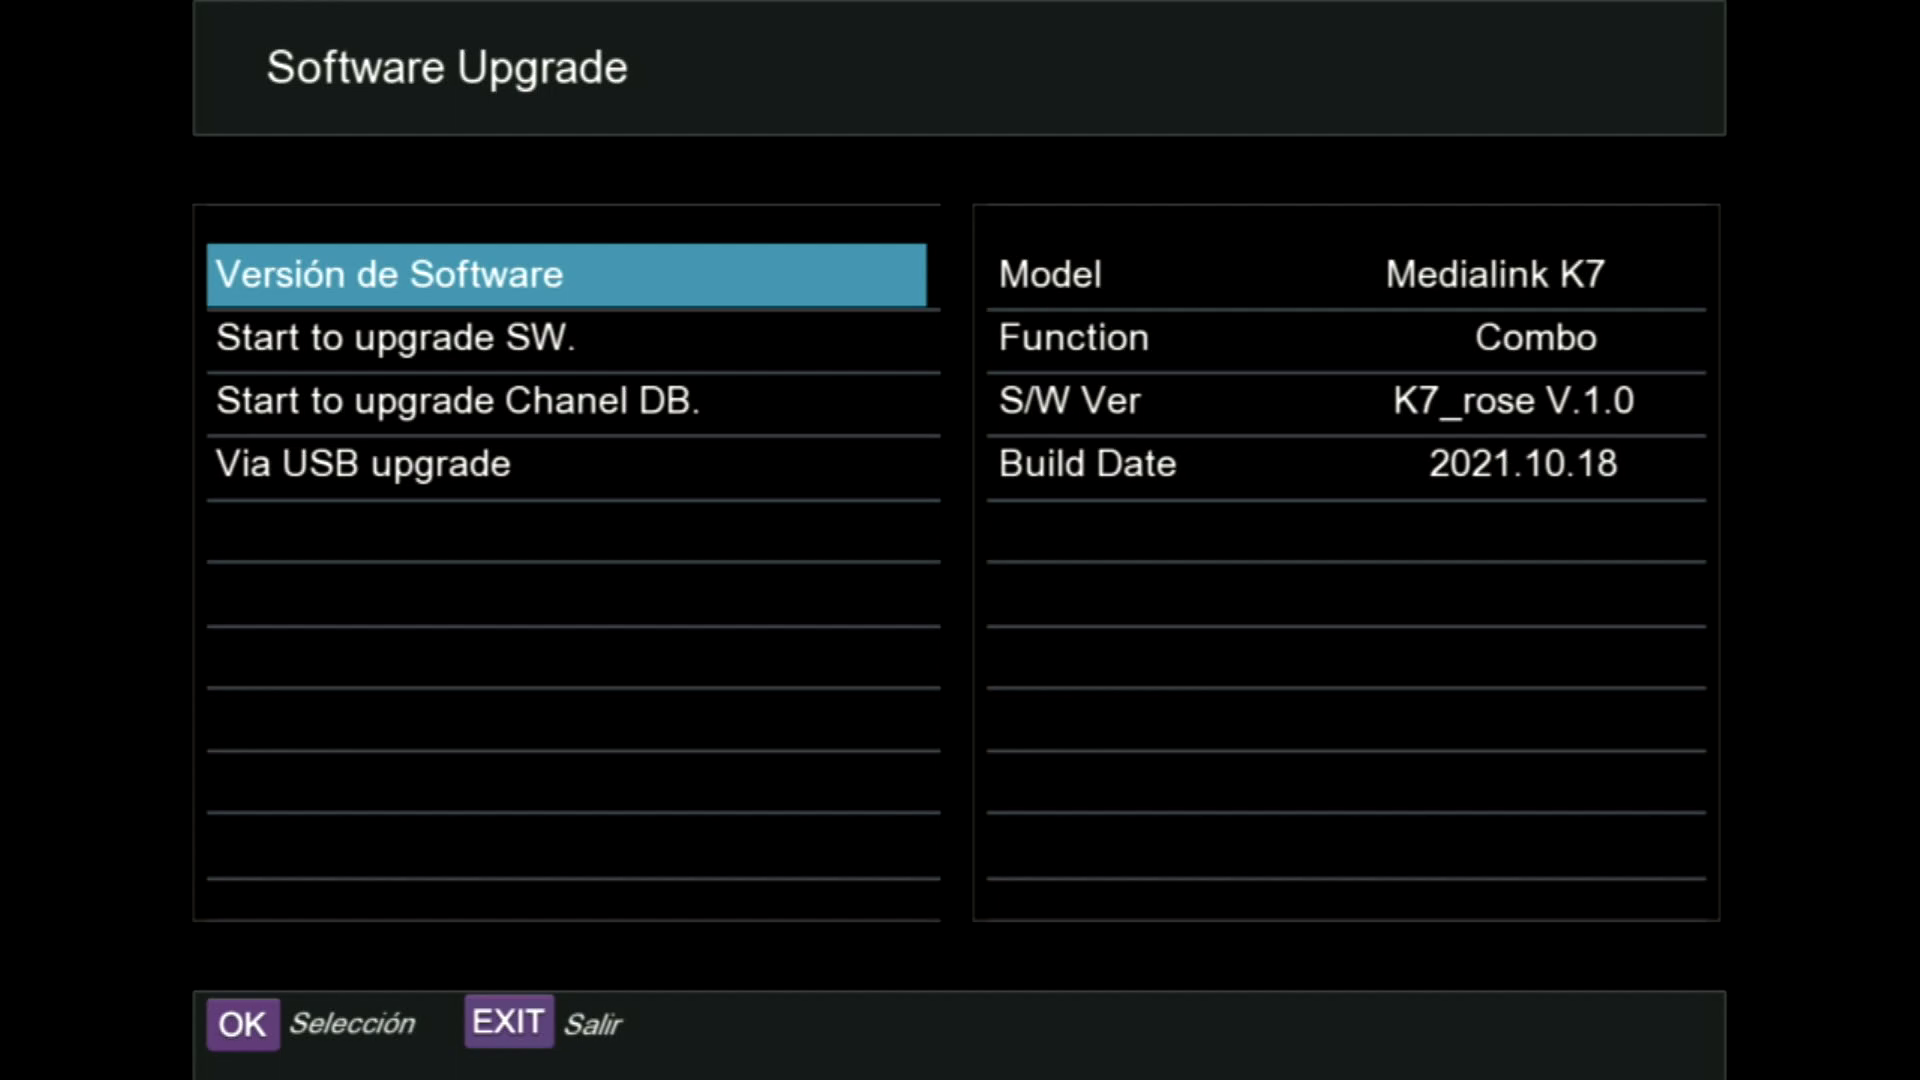The width and height of the screenshot is (1920, 1080).
Task: Click the Medialink K7 model value
Action: (1495, 275)
